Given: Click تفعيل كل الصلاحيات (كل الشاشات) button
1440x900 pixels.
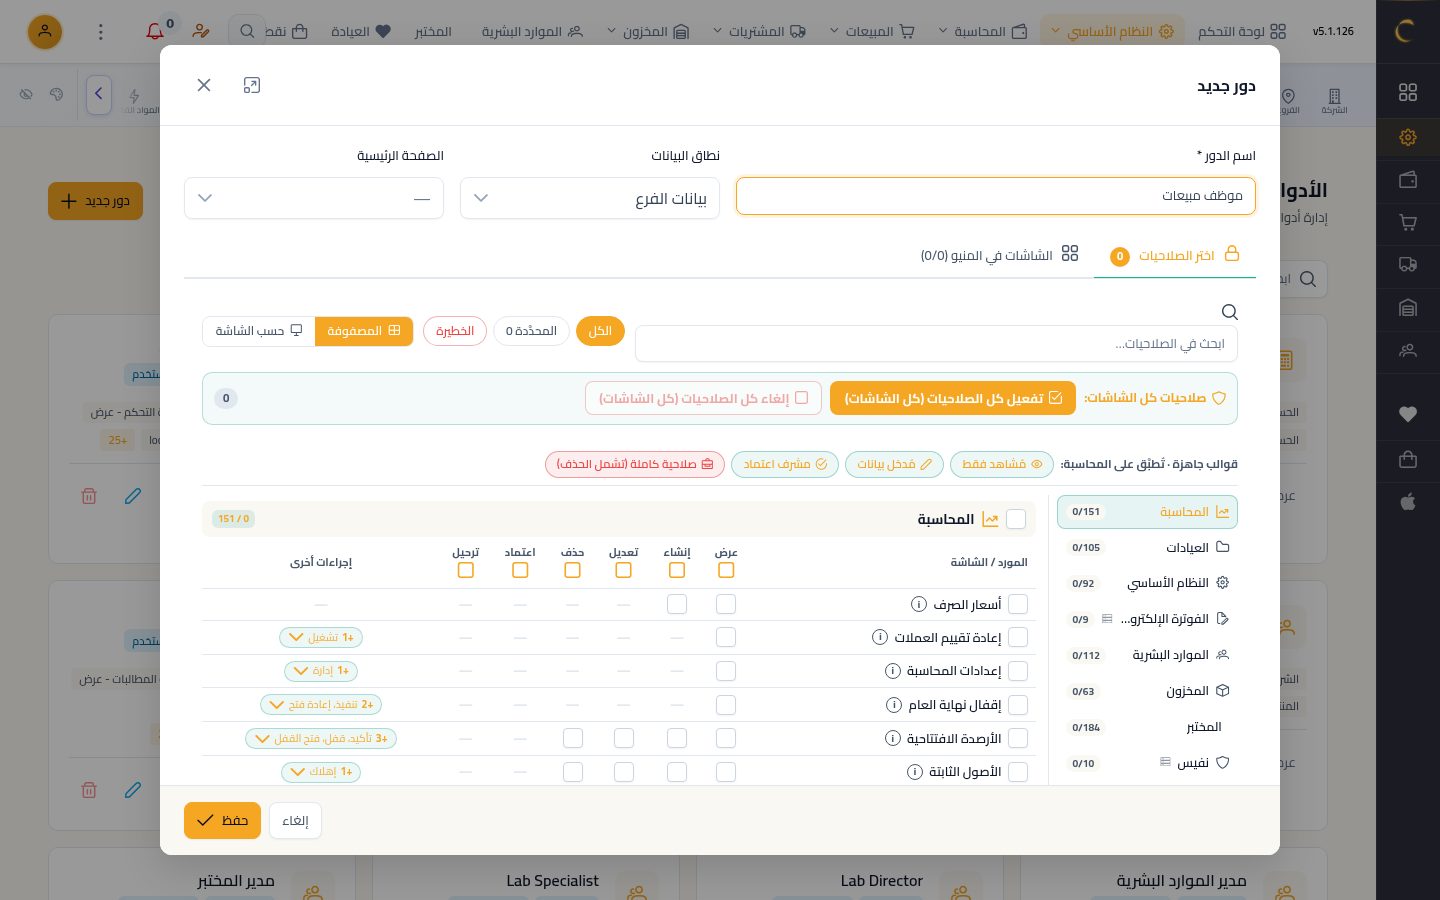Looking at the screenshot, I should point(953,398).
